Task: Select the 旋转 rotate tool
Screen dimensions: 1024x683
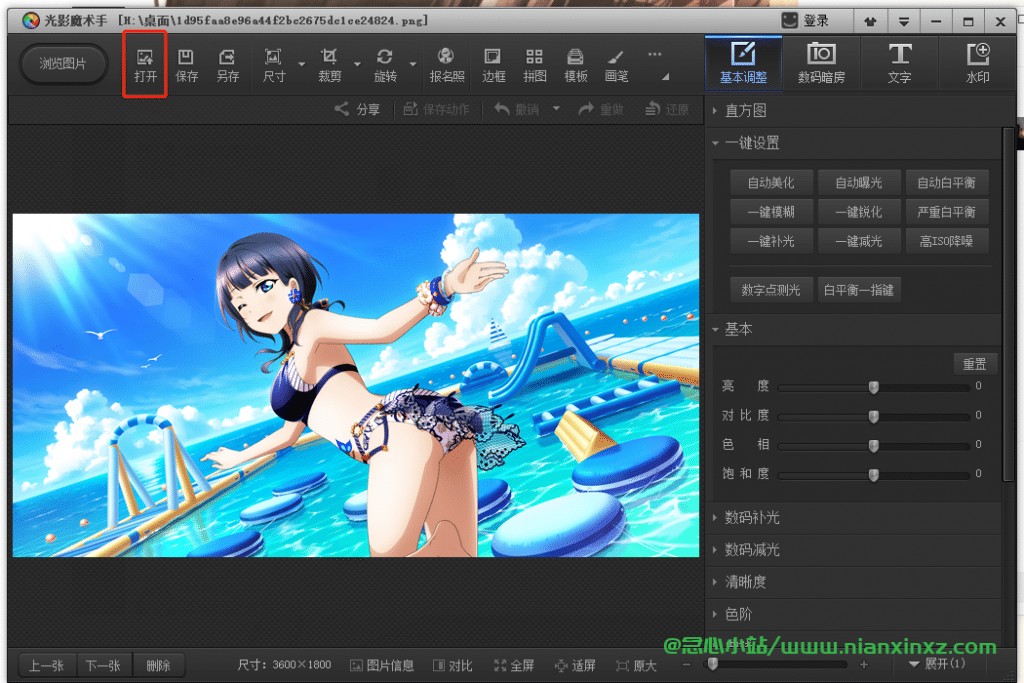Action: click(385, 65)
